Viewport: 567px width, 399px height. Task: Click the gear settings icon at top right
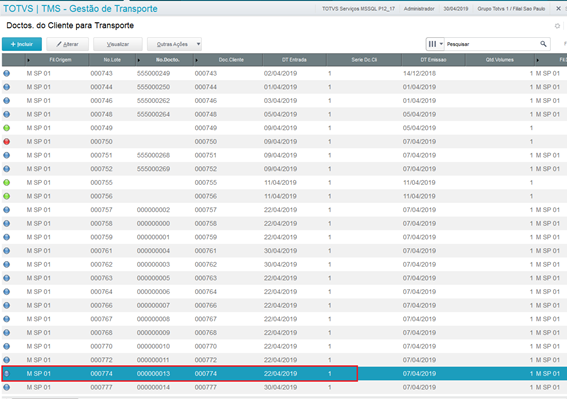(x=557, y=26)
